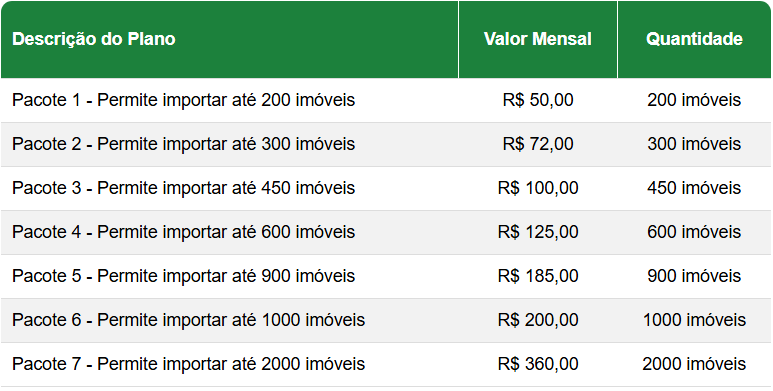Select the Pacote 4 description row

coord(183,232)
